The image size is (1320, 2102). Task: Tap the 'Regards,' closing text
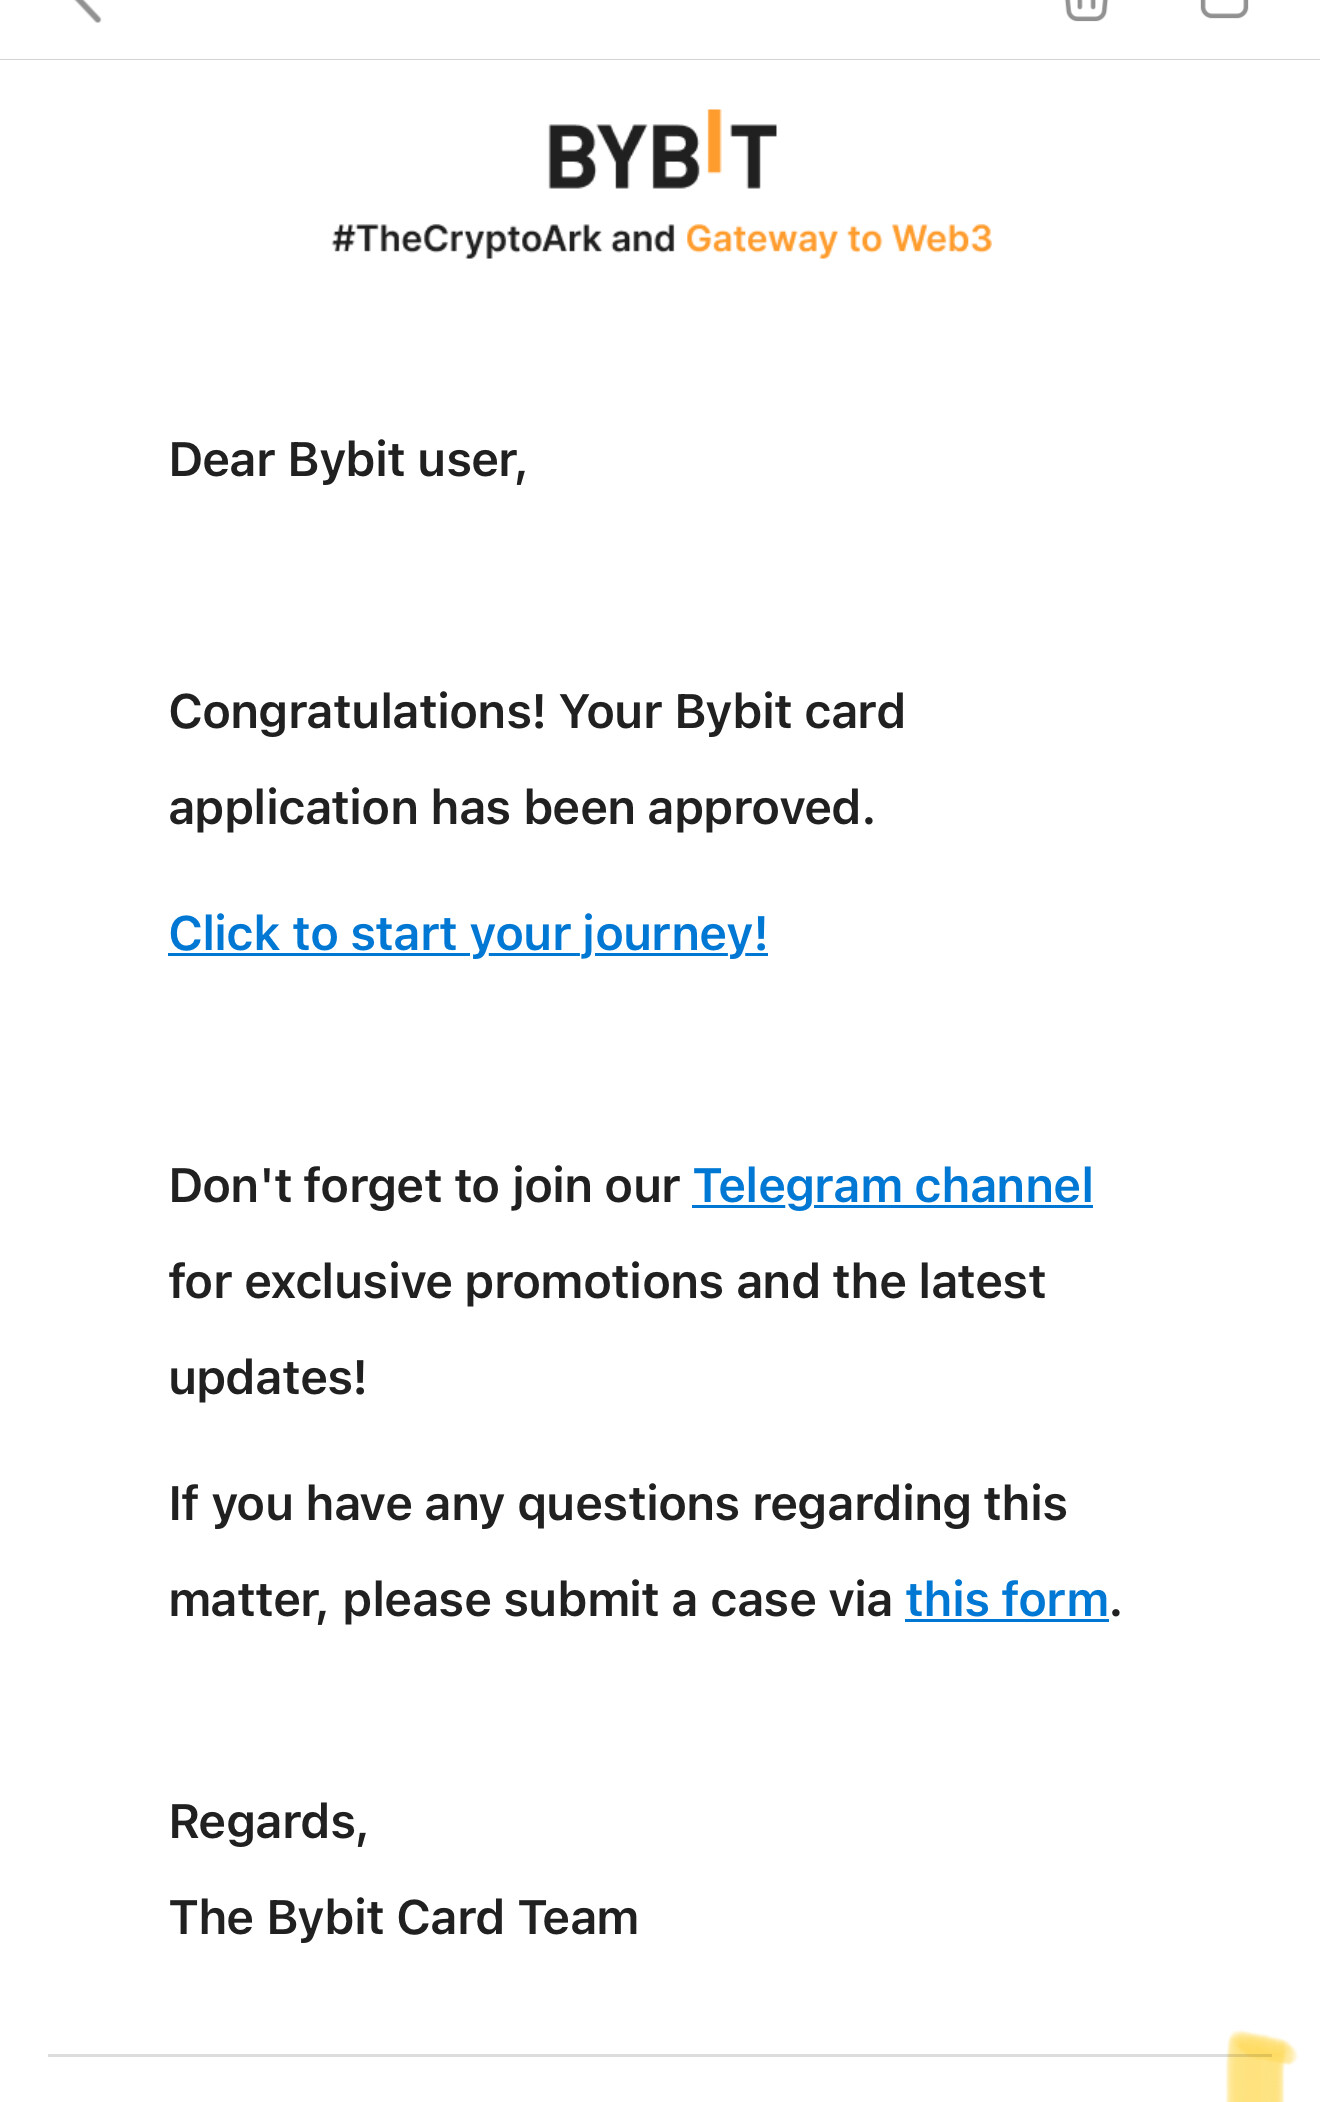pyautogui.click(x=269, y=1822)
